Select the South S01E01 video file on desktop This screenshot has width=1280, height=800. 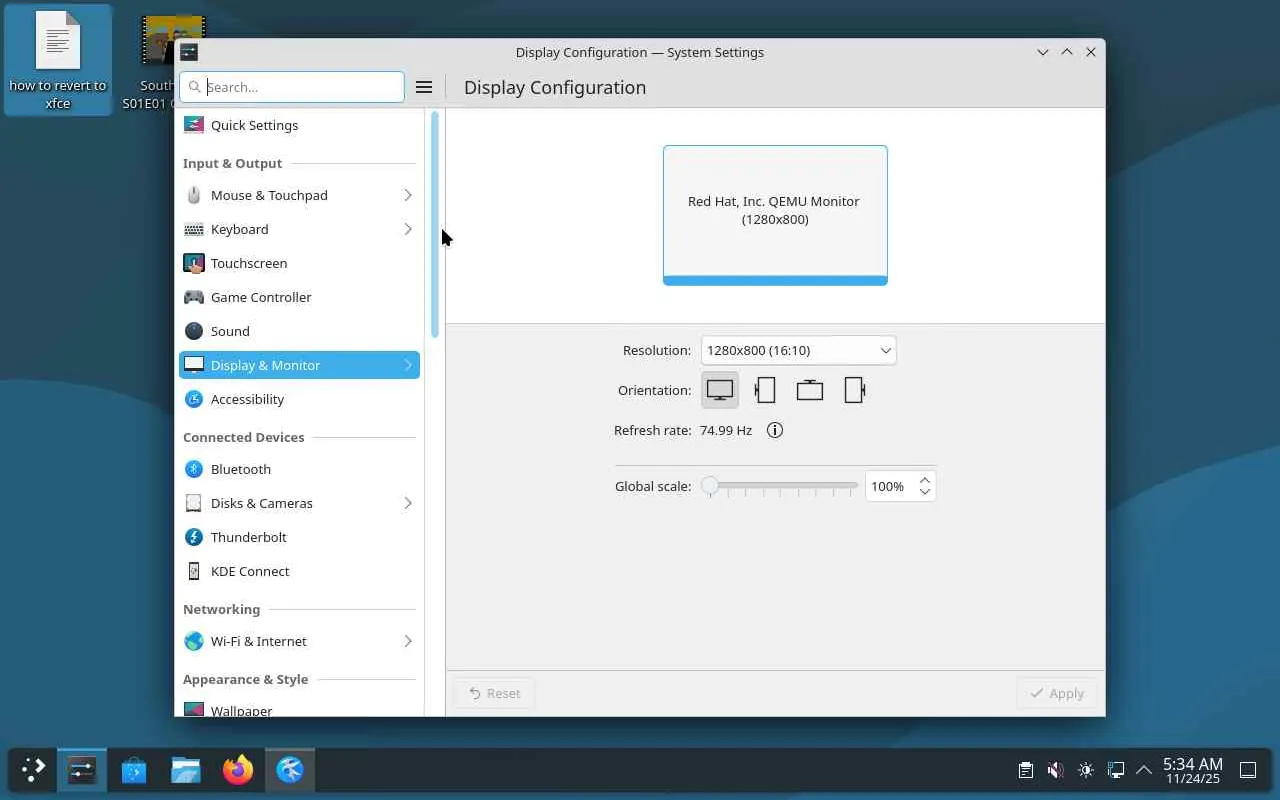point(158,60)
